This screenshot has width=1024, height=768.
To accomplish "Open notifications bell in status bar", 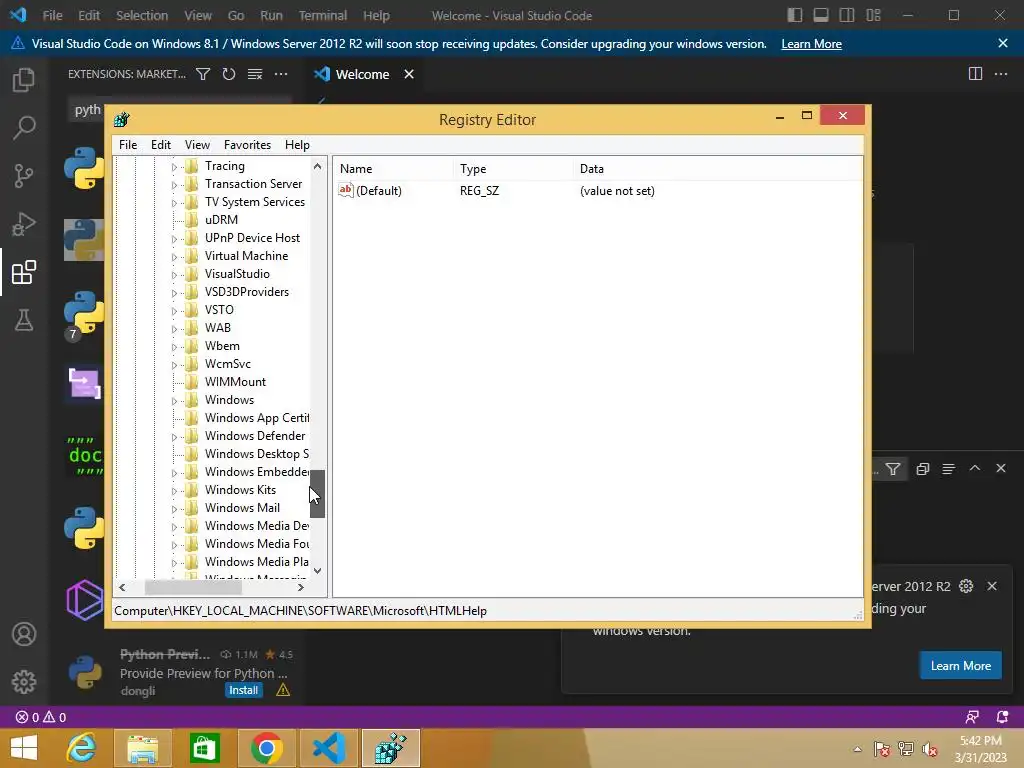I will point(1002,717).
